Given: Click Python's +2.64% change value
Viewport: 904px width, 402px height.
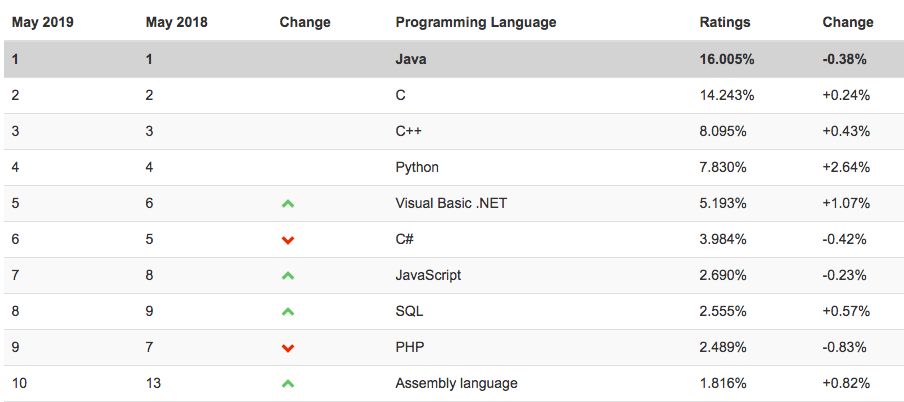Looking at the screenshot, I should click(845, 167).
